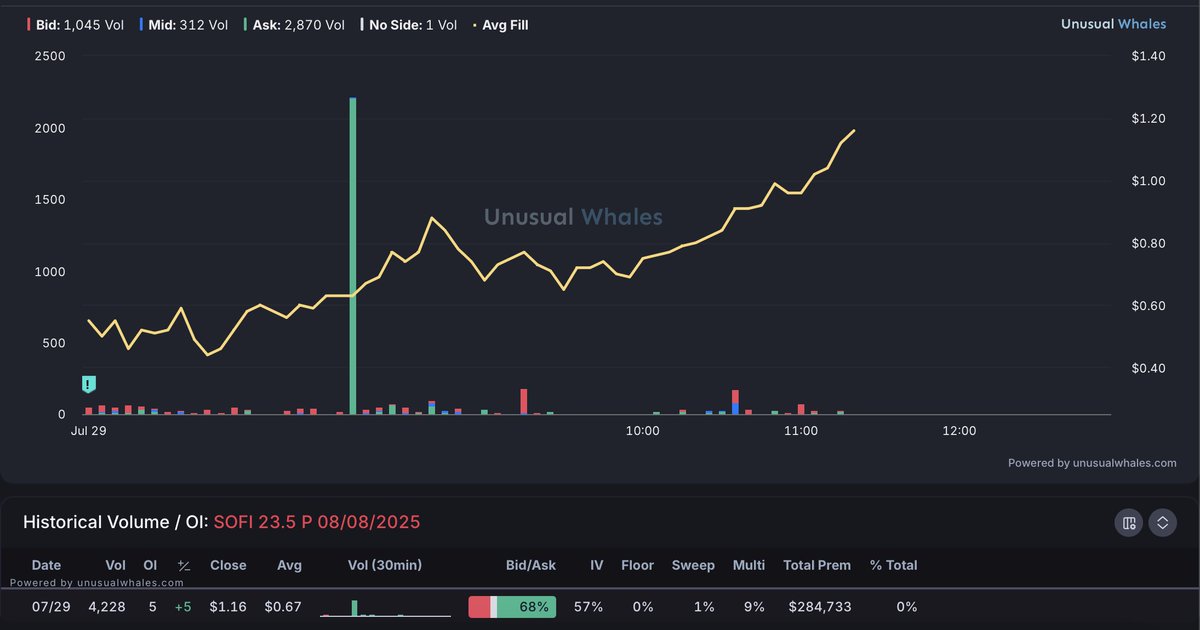Viewport: 1200px width, 630px height.
Task: Toggle the Avg Fill line legend
Action: coord(500,24)
